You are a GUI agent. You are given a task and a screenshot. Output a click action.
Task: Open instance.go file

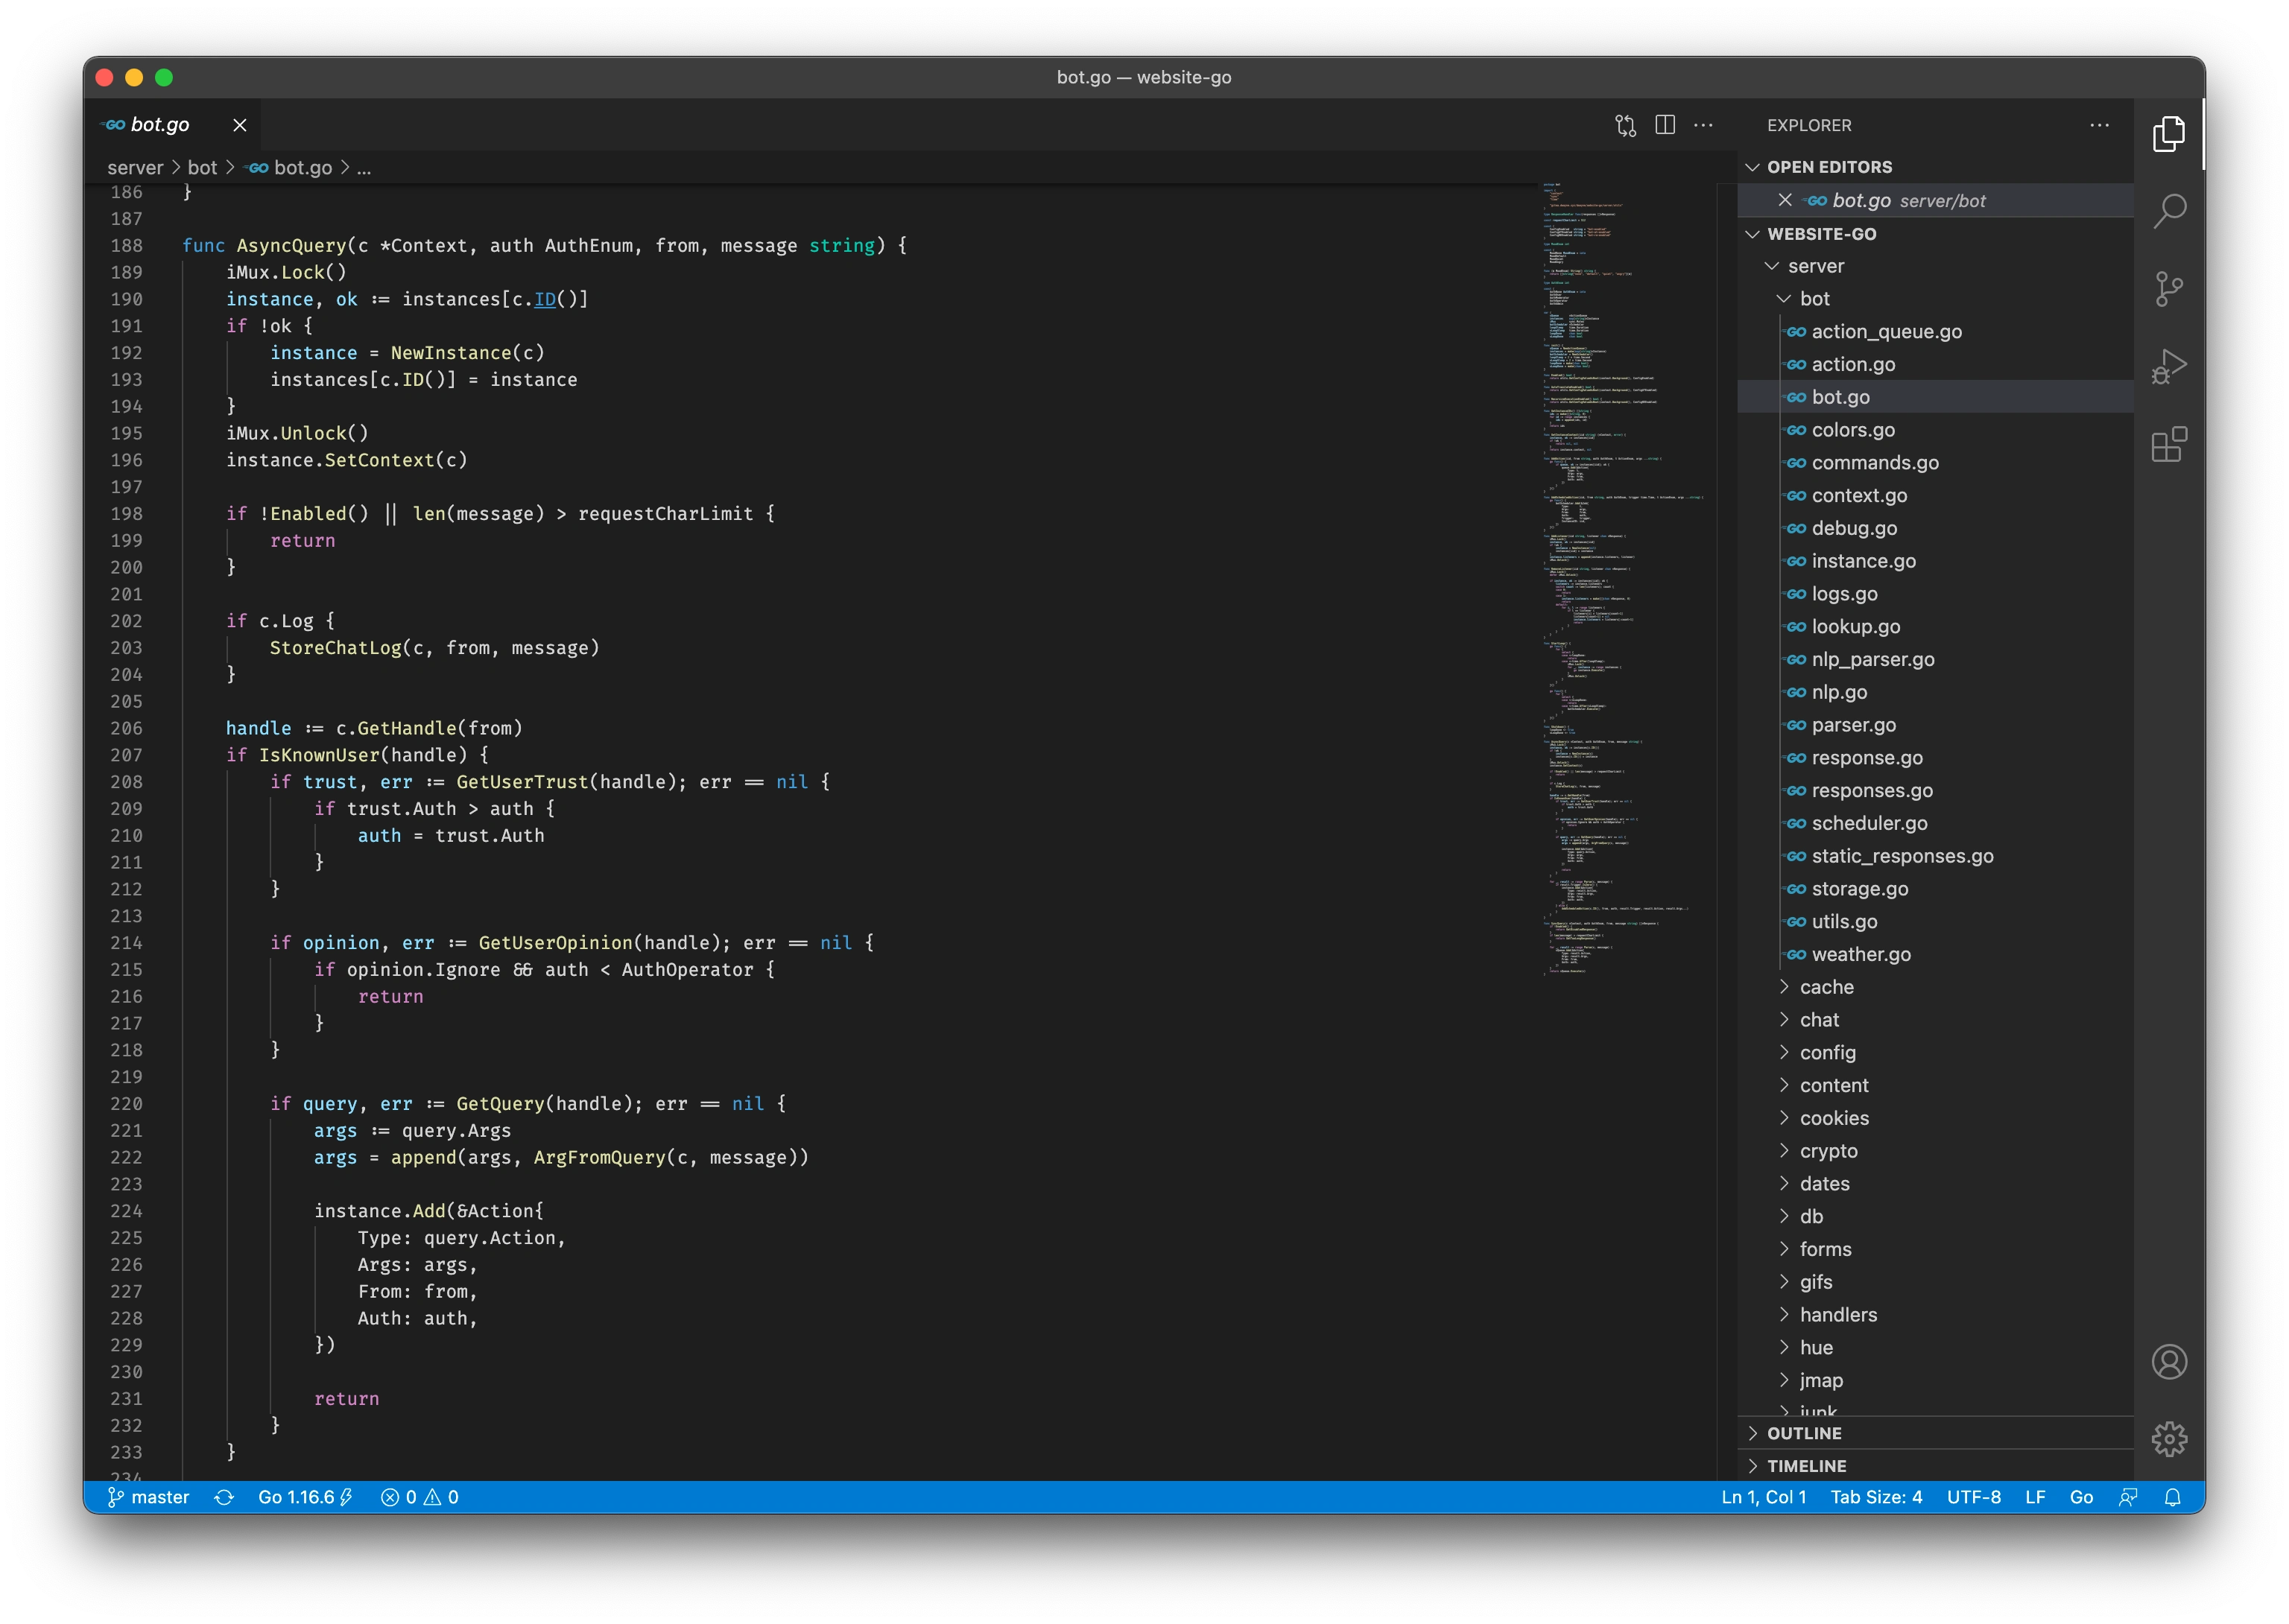[x=1935, y=561]
